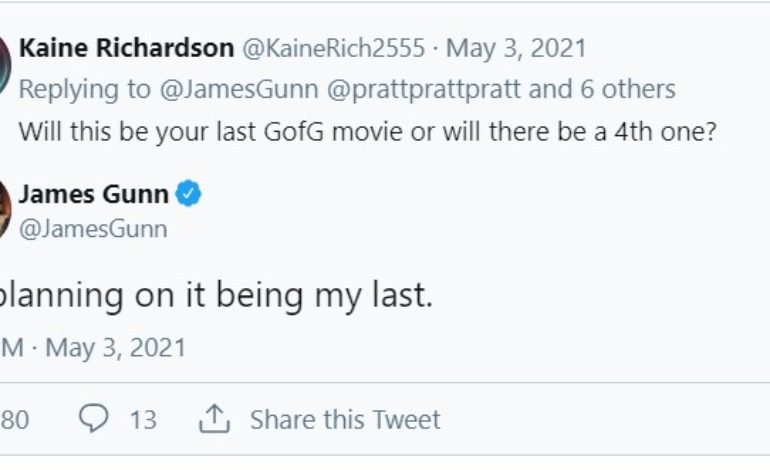Open James Gunn's profile picture
Viewport: 770px width, 470px height.
pyautogui.click(x=4, y=210)
